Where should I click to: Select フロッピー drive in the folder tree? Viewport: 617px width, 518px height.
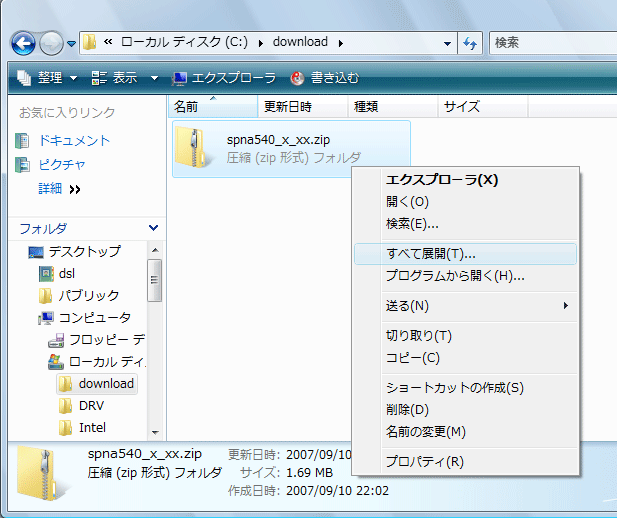tap(107, 339)
